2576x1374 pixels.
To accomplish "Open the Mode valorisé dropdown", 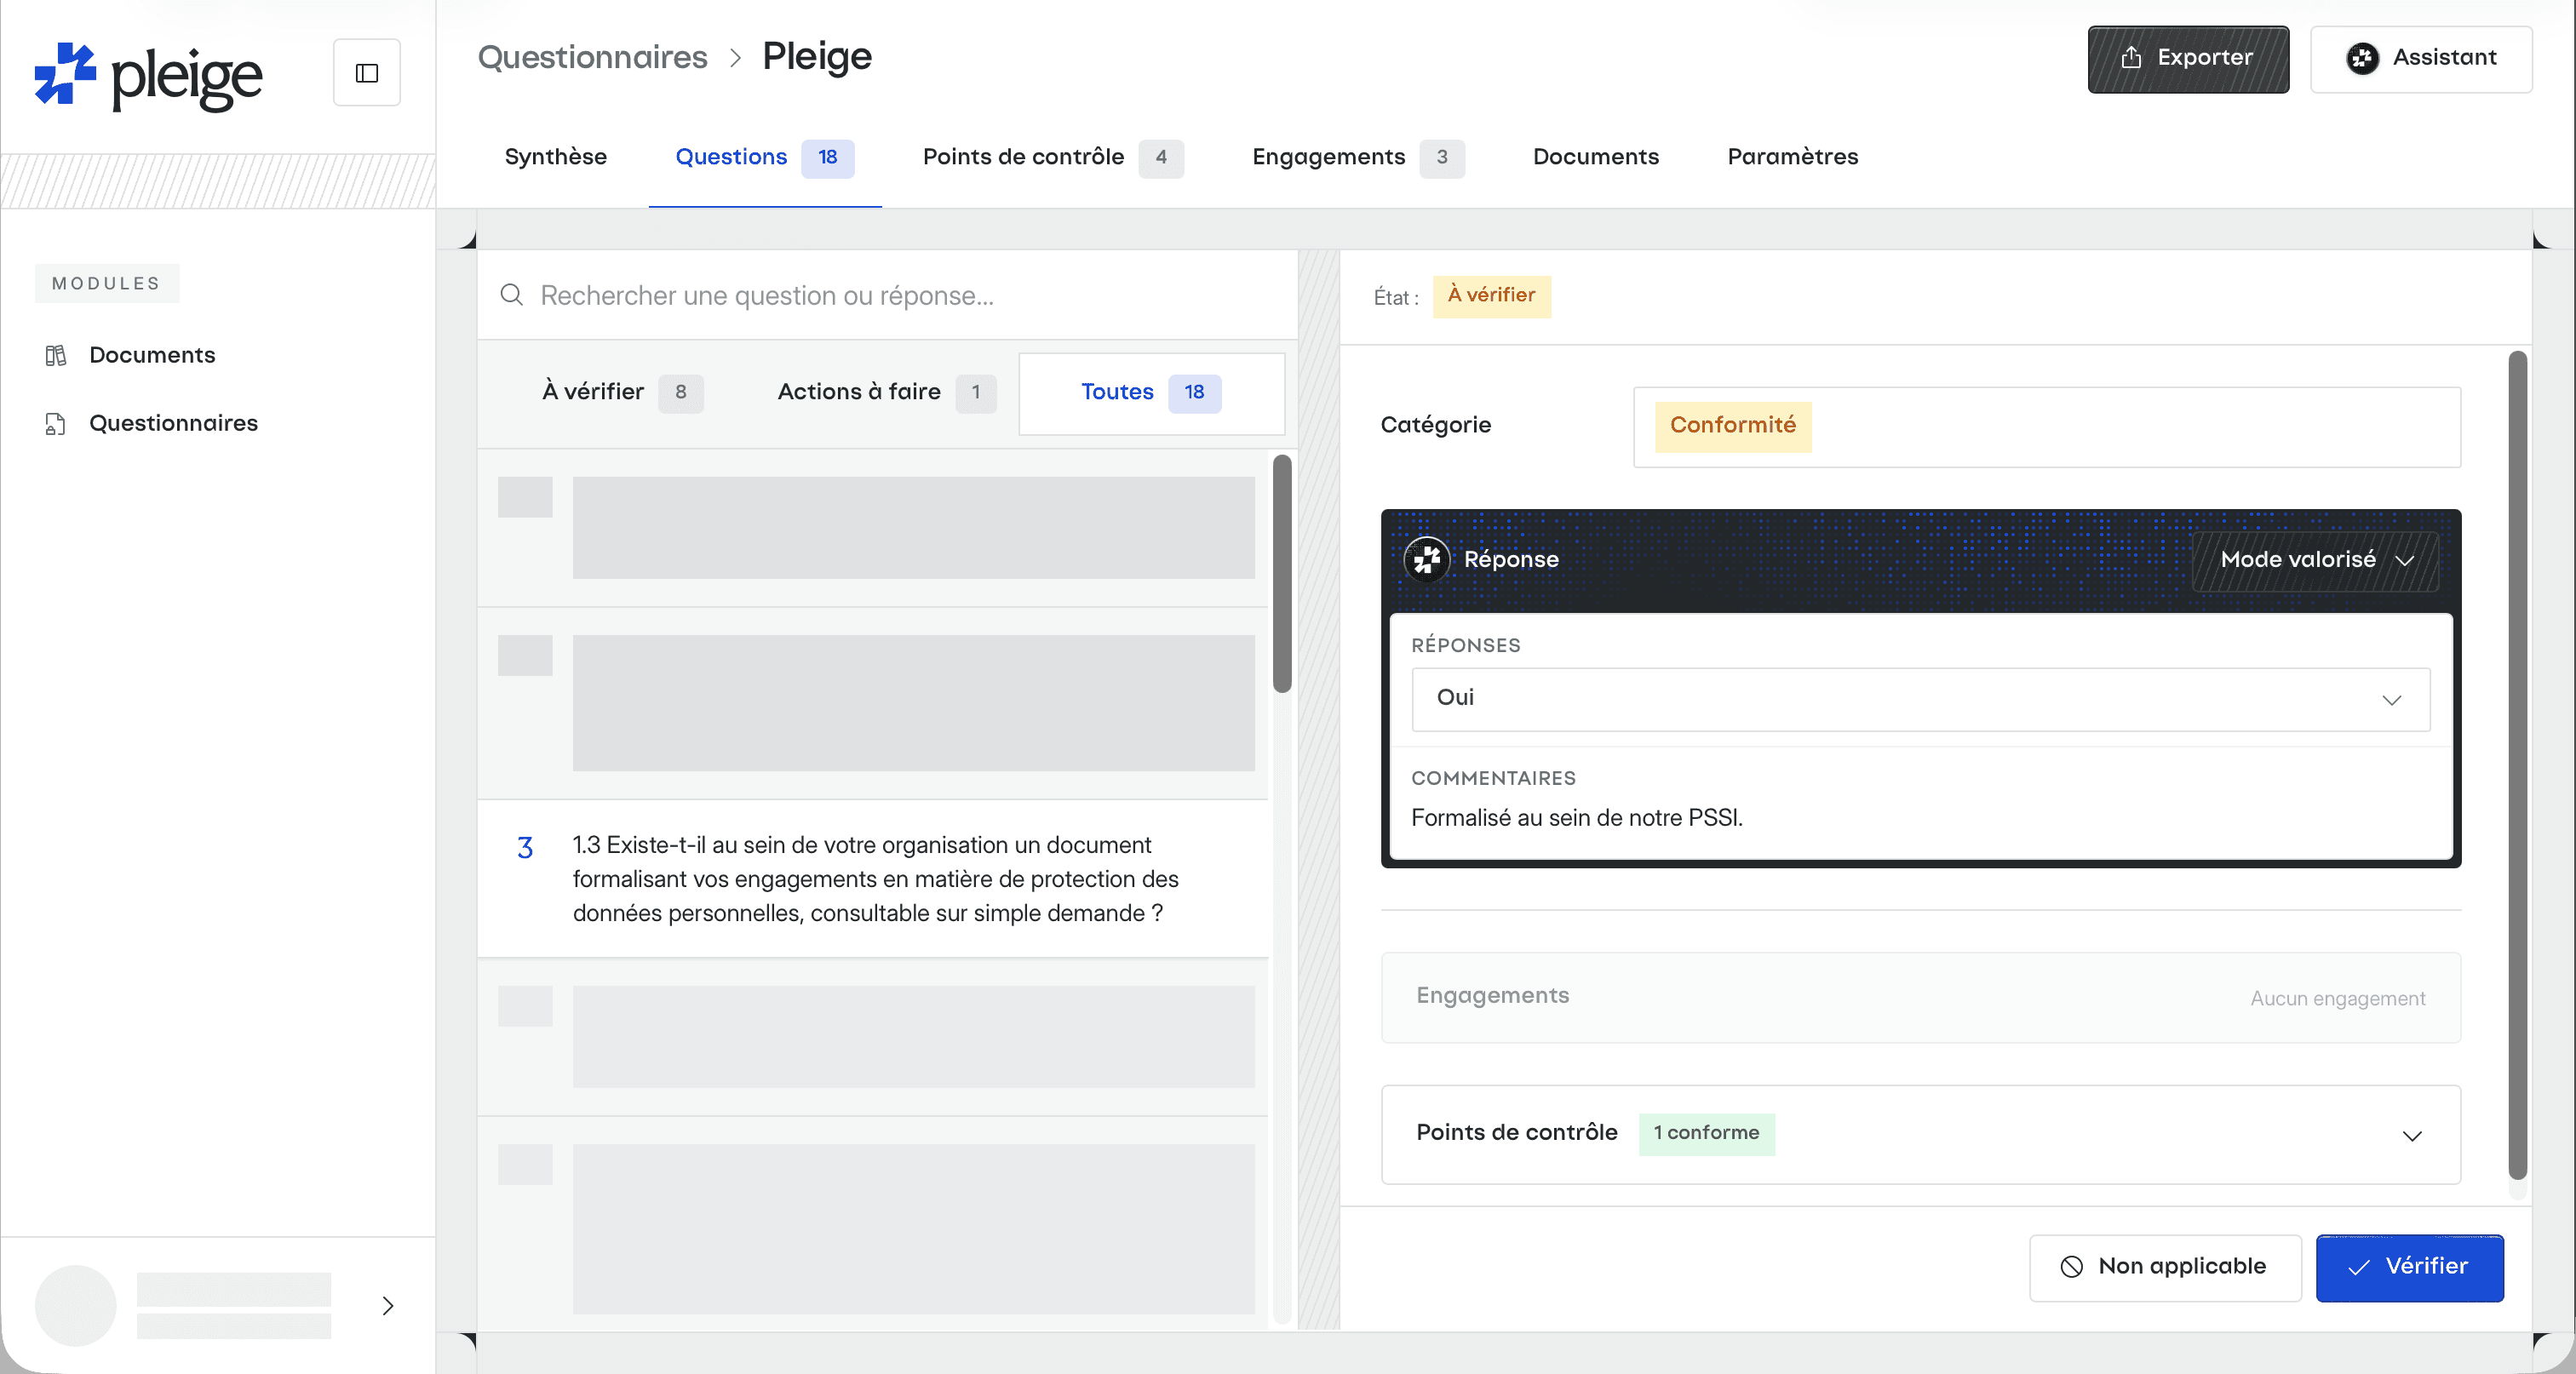I will [2315, 560].
